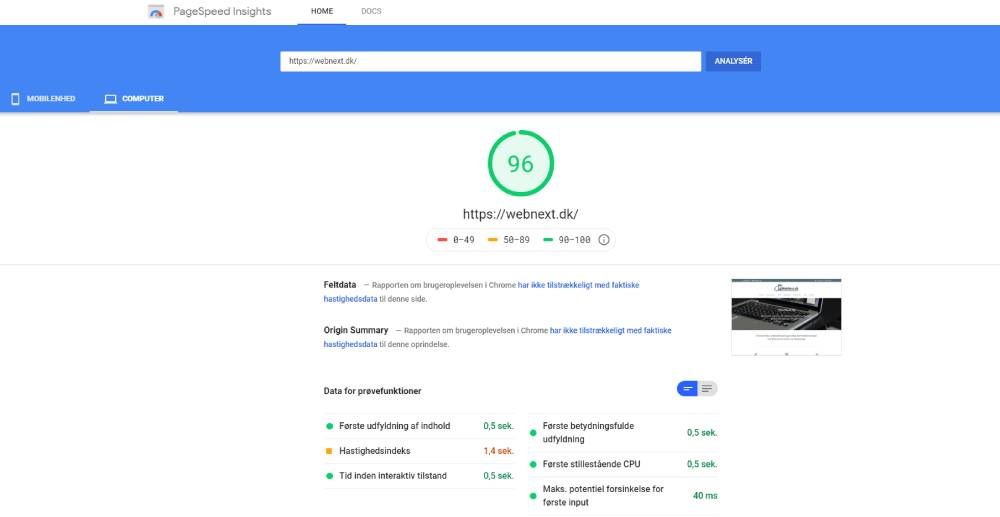Click the PageSpeed Insights logo icon

156,11
